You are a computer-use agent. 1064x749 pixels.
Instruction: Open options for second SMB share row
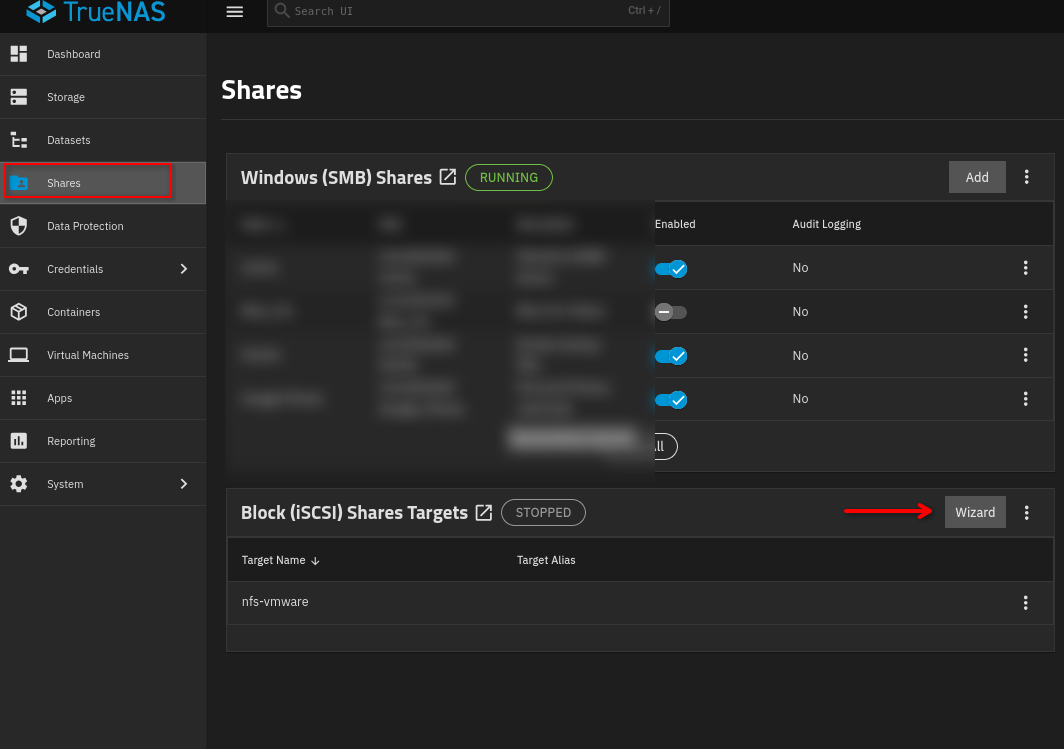[1025, 311]
